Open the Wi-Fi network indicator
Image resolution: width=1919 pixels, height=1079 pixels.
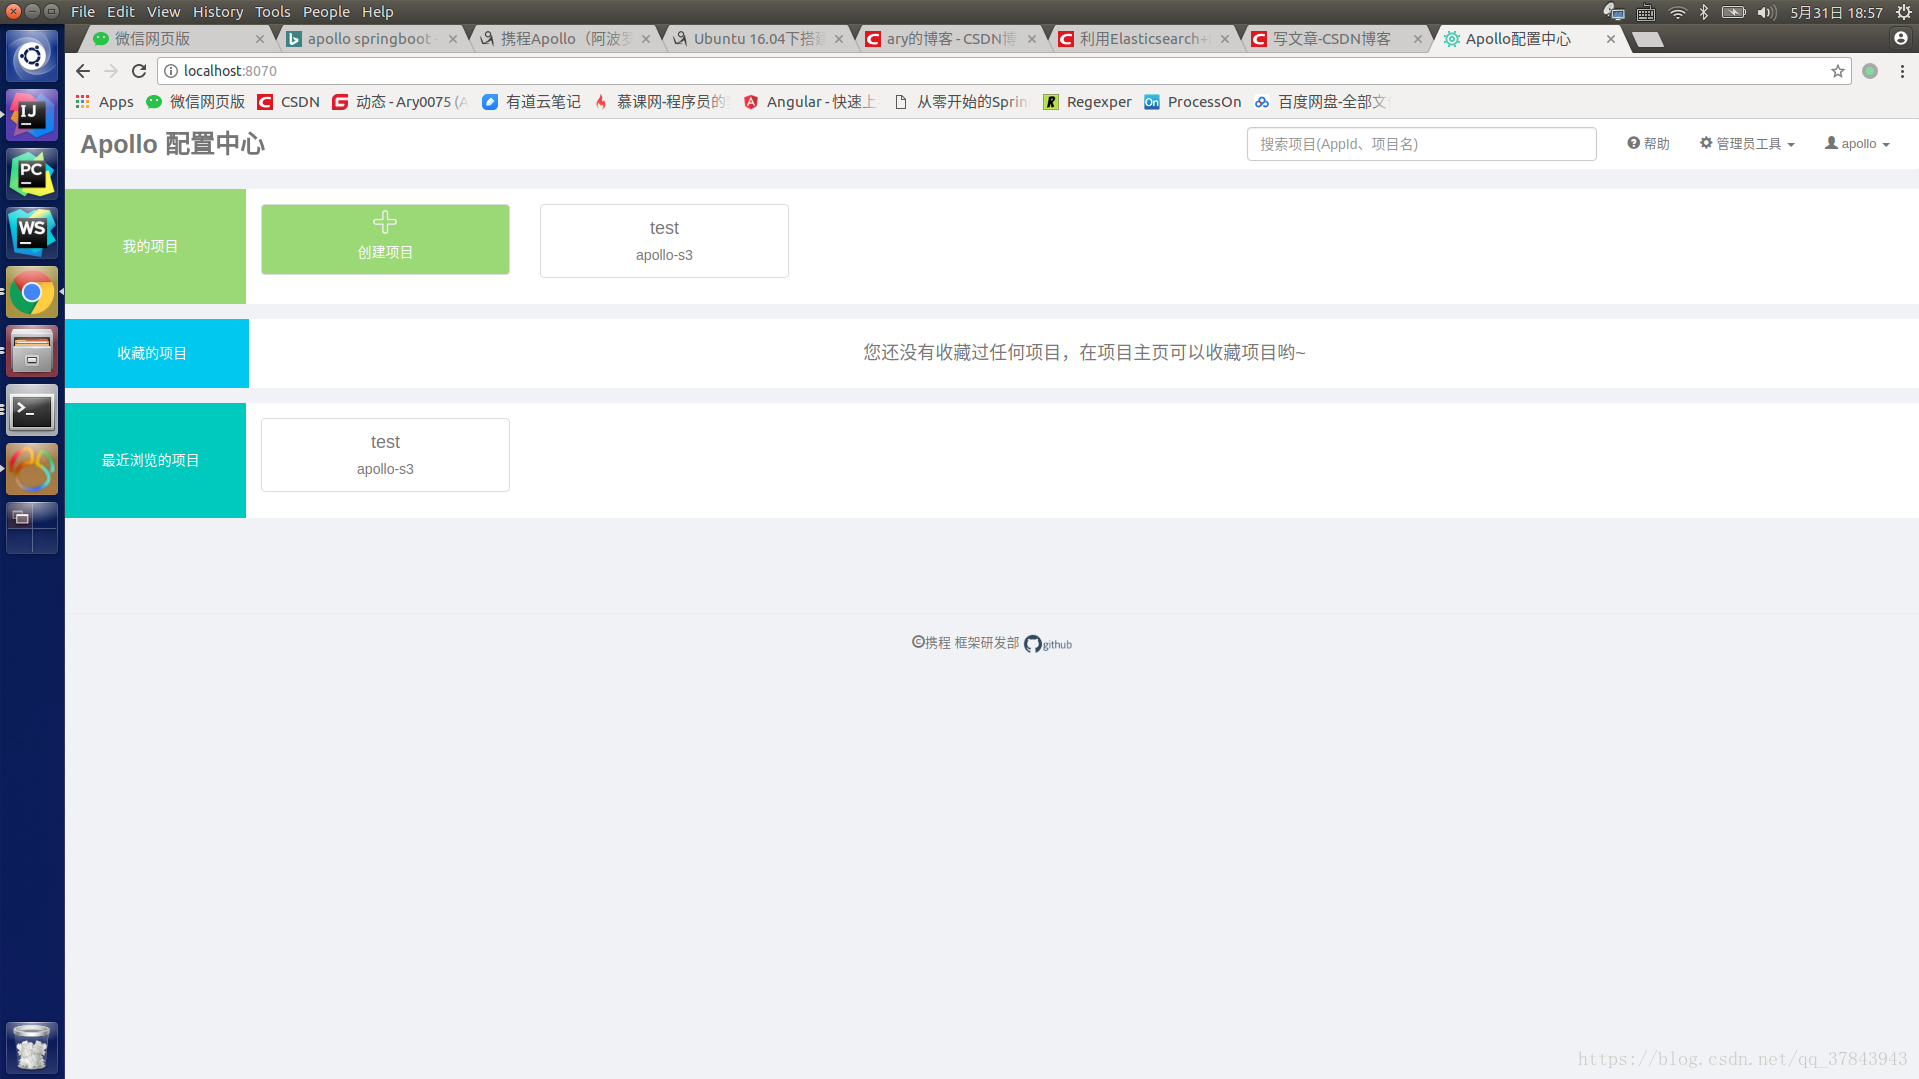1678,12
